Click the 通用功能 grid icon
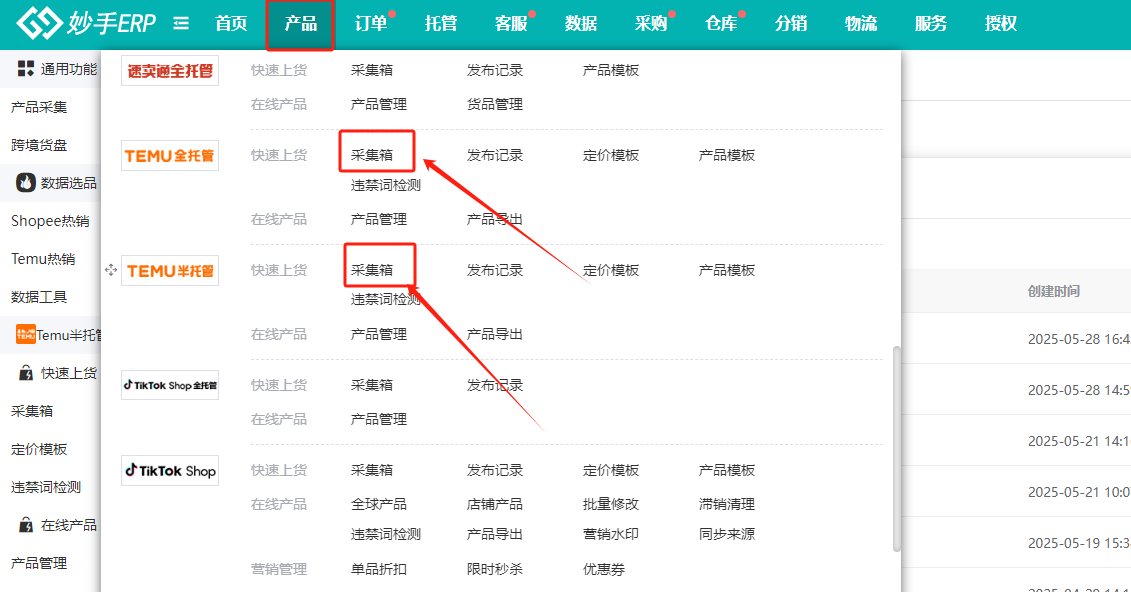The width and height of the screenshot is (1131, 592). pos(26,69)
